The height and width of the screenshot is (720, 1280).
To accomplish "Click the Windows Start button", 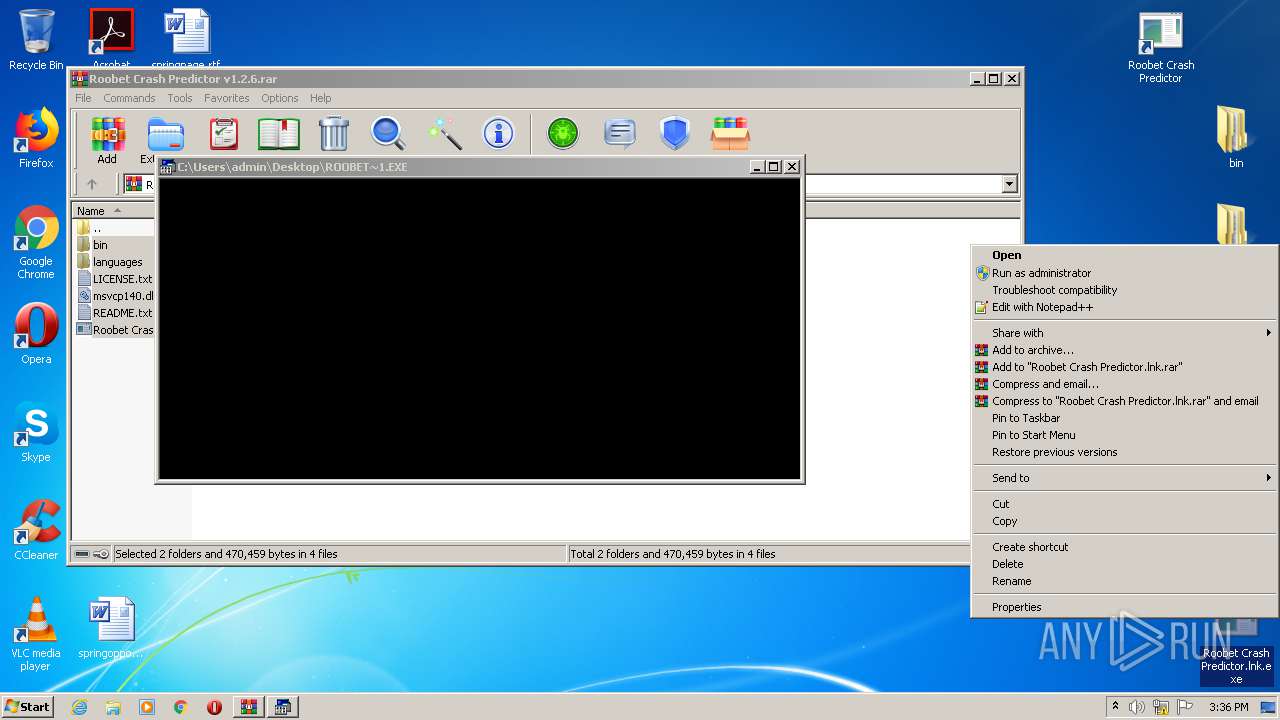I will 27,707.
